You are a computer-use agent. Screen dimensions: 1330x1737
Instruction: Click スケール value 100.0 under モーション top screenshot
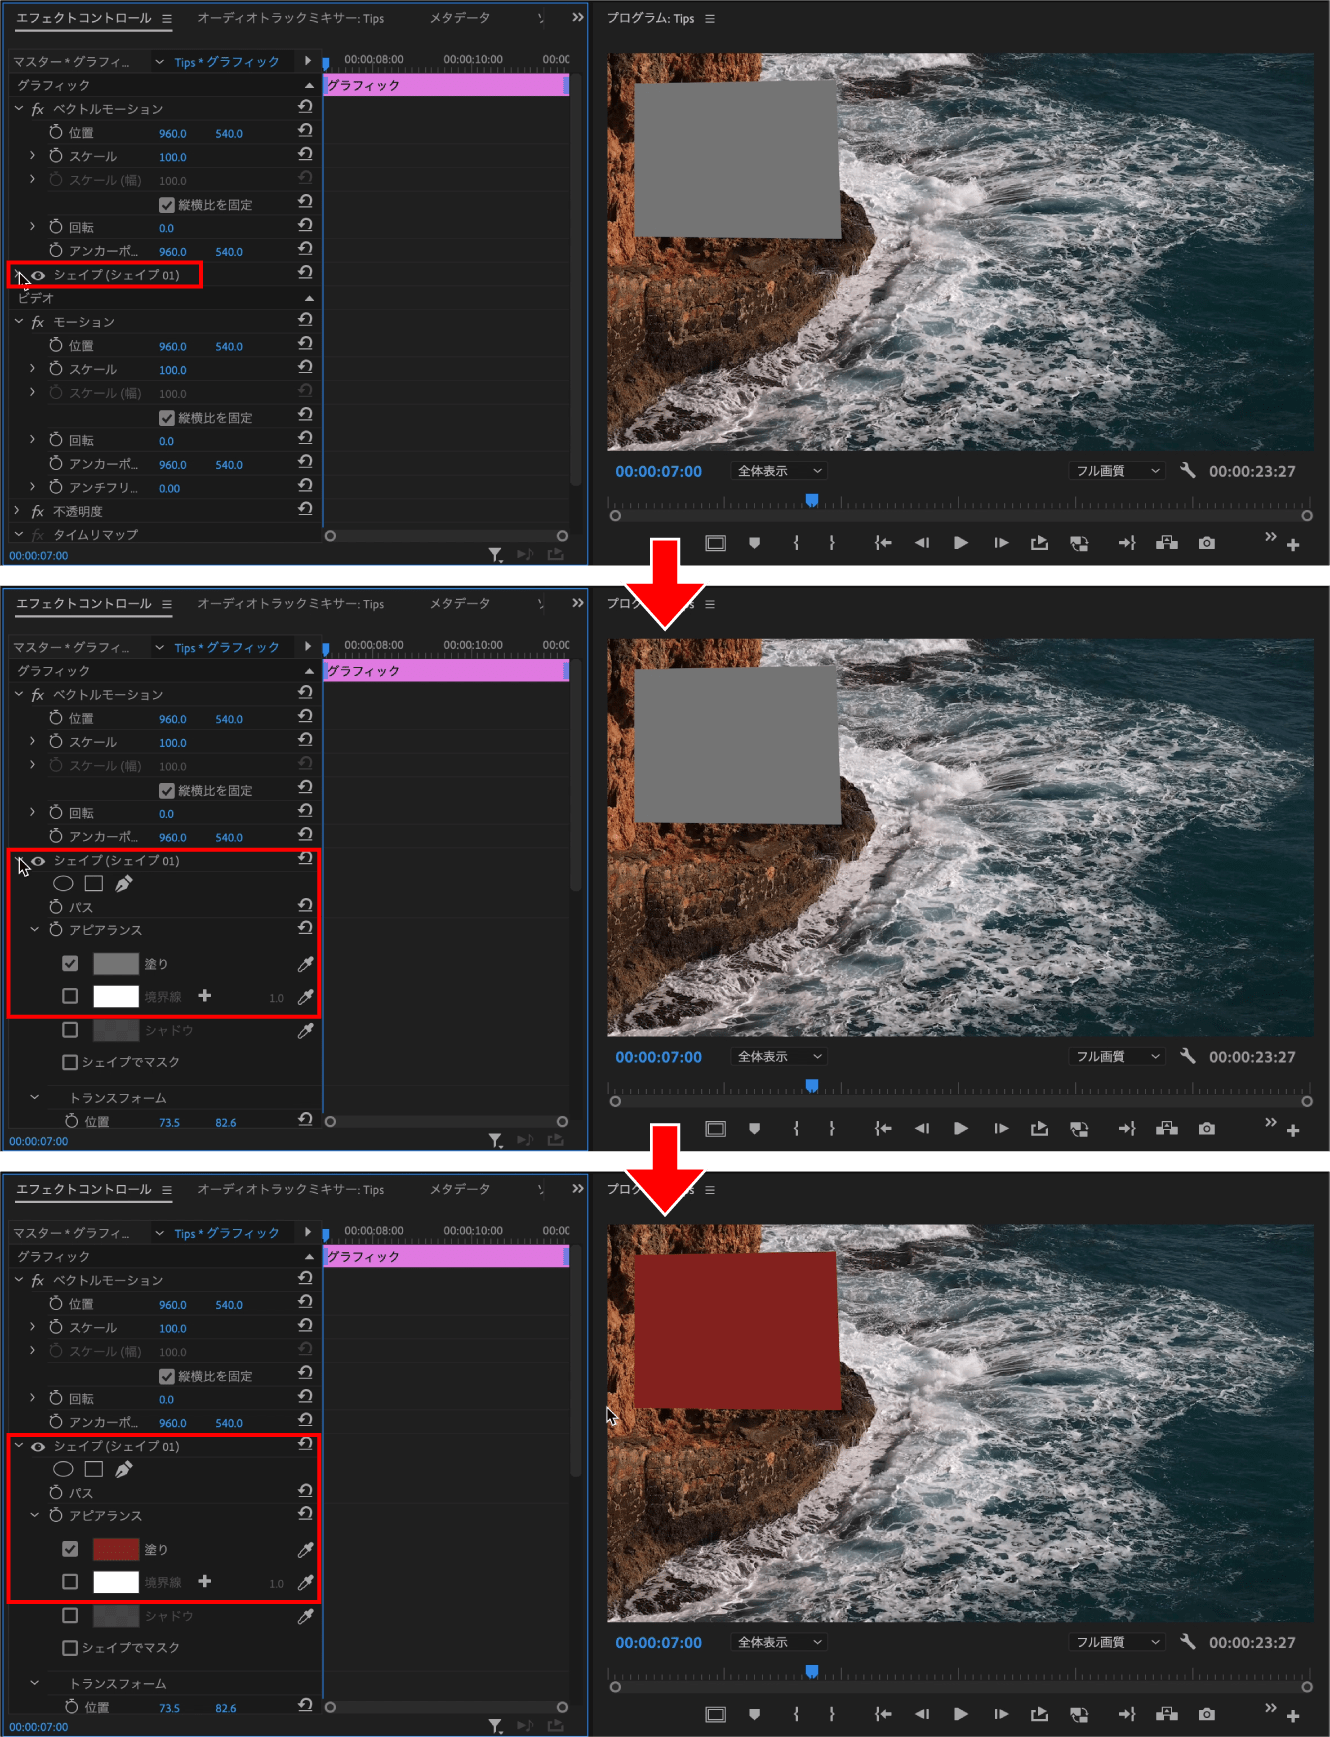pyautogui.click(x=172, y=370)
